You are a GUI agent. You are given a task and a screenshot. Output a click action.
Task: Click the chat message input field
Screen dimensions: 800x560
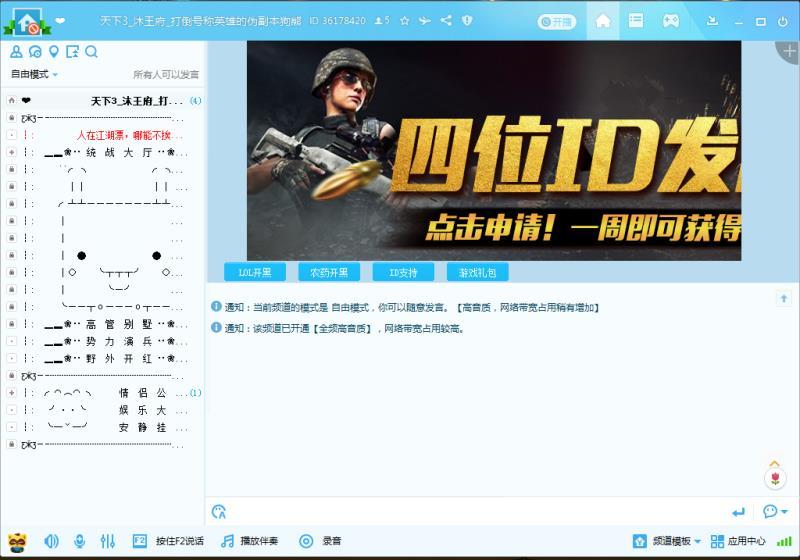tap(470, 512)
